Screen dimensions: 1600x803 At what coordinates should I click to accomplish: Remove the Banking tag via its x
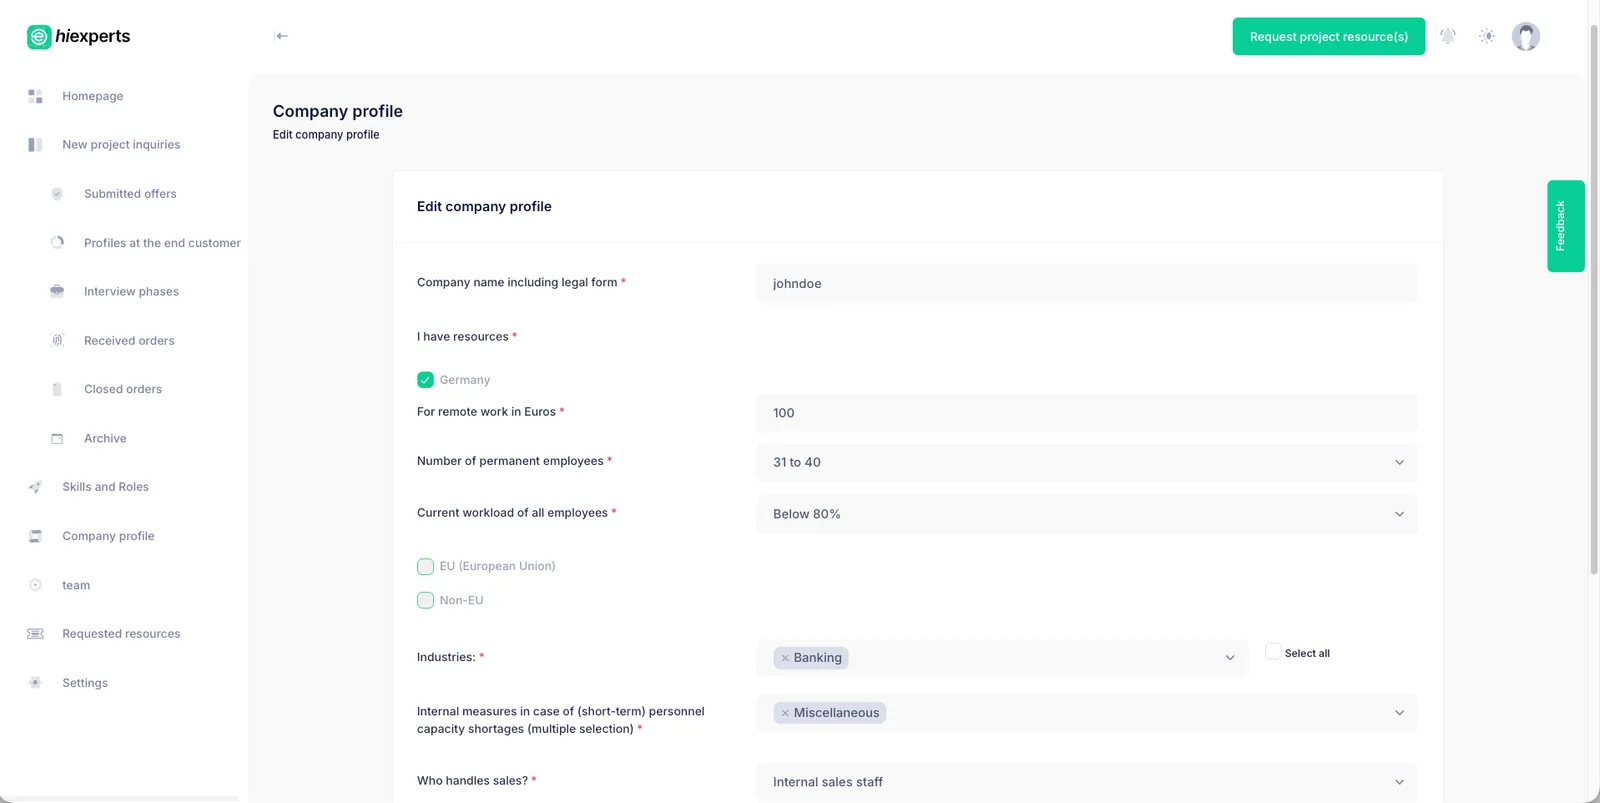tap(785, 658)
